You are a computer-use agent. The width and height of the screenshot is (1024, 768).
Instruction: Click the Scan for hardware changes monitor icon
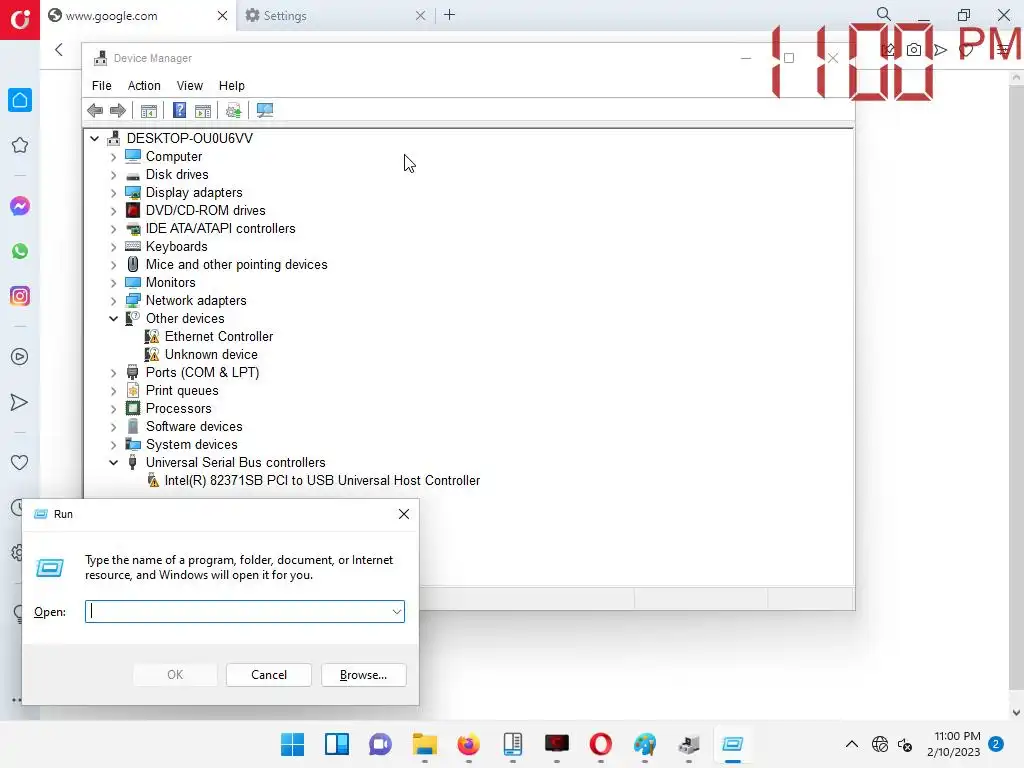click(264, 110)
